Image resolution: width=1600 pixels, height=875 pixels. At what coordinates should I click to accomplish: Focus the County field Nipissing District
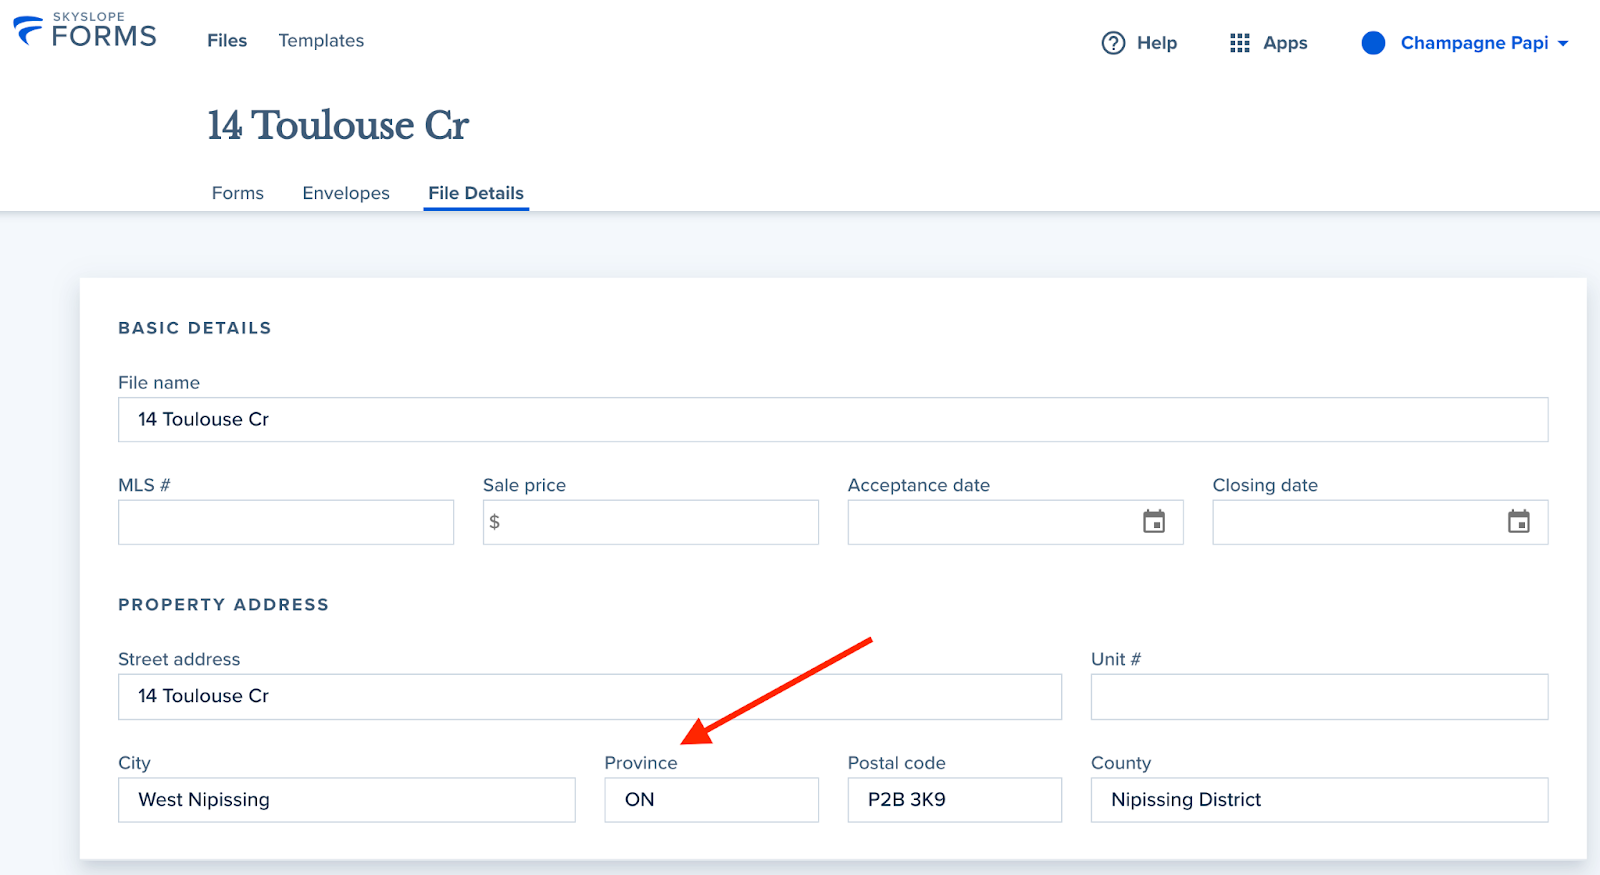(x=1320, y=800)
